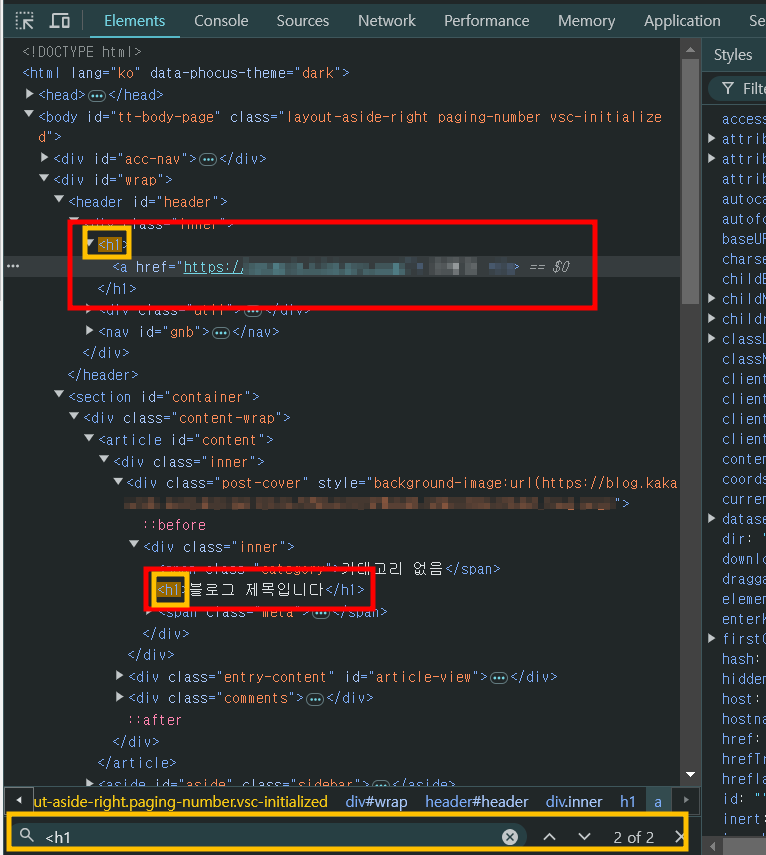Select the DOCTYPE html line
Image resolution: width=766 pixels, height=855 pixels.
point(82,52)
